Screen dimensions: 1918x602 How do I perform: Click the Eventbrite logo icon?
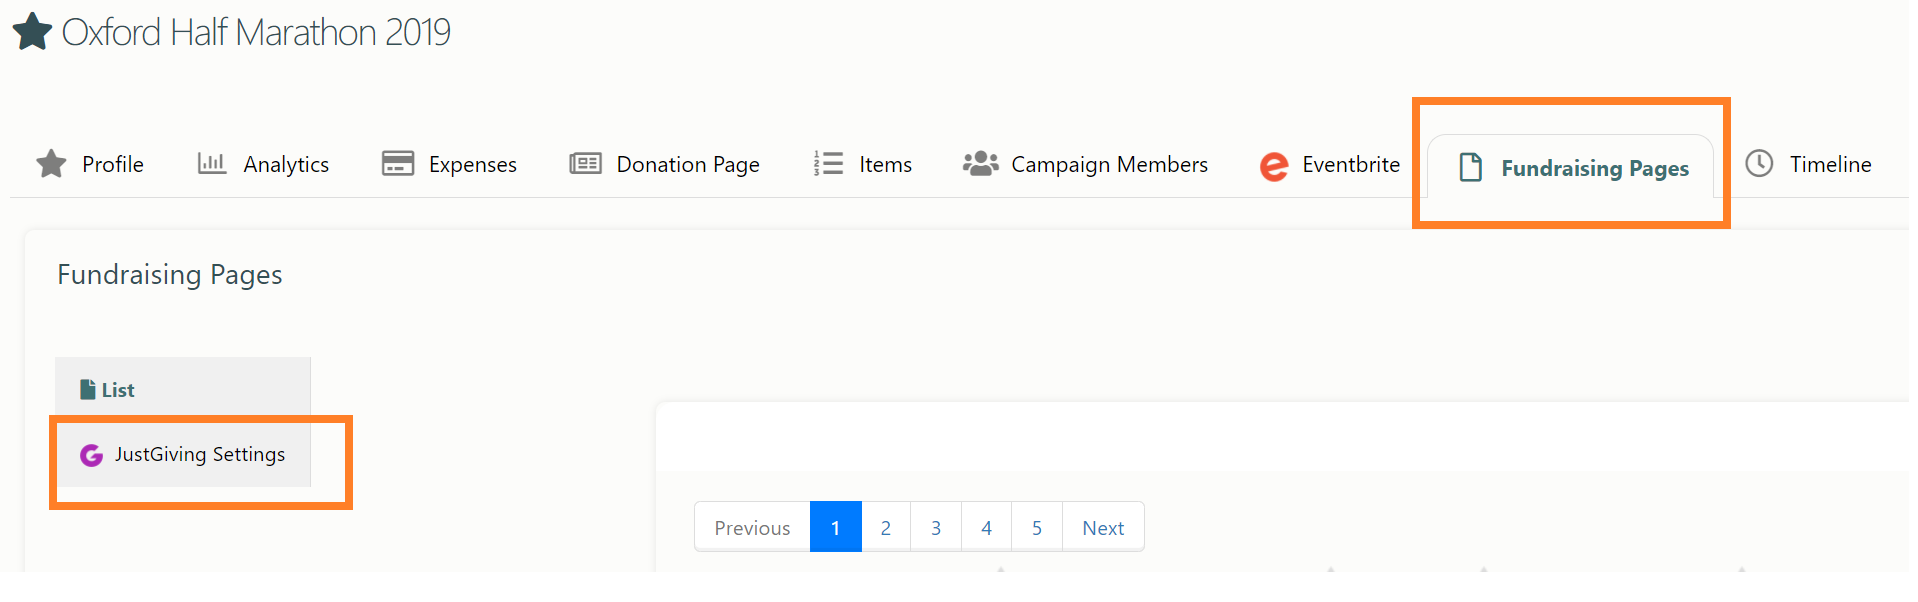click(x=1274, y=166)
